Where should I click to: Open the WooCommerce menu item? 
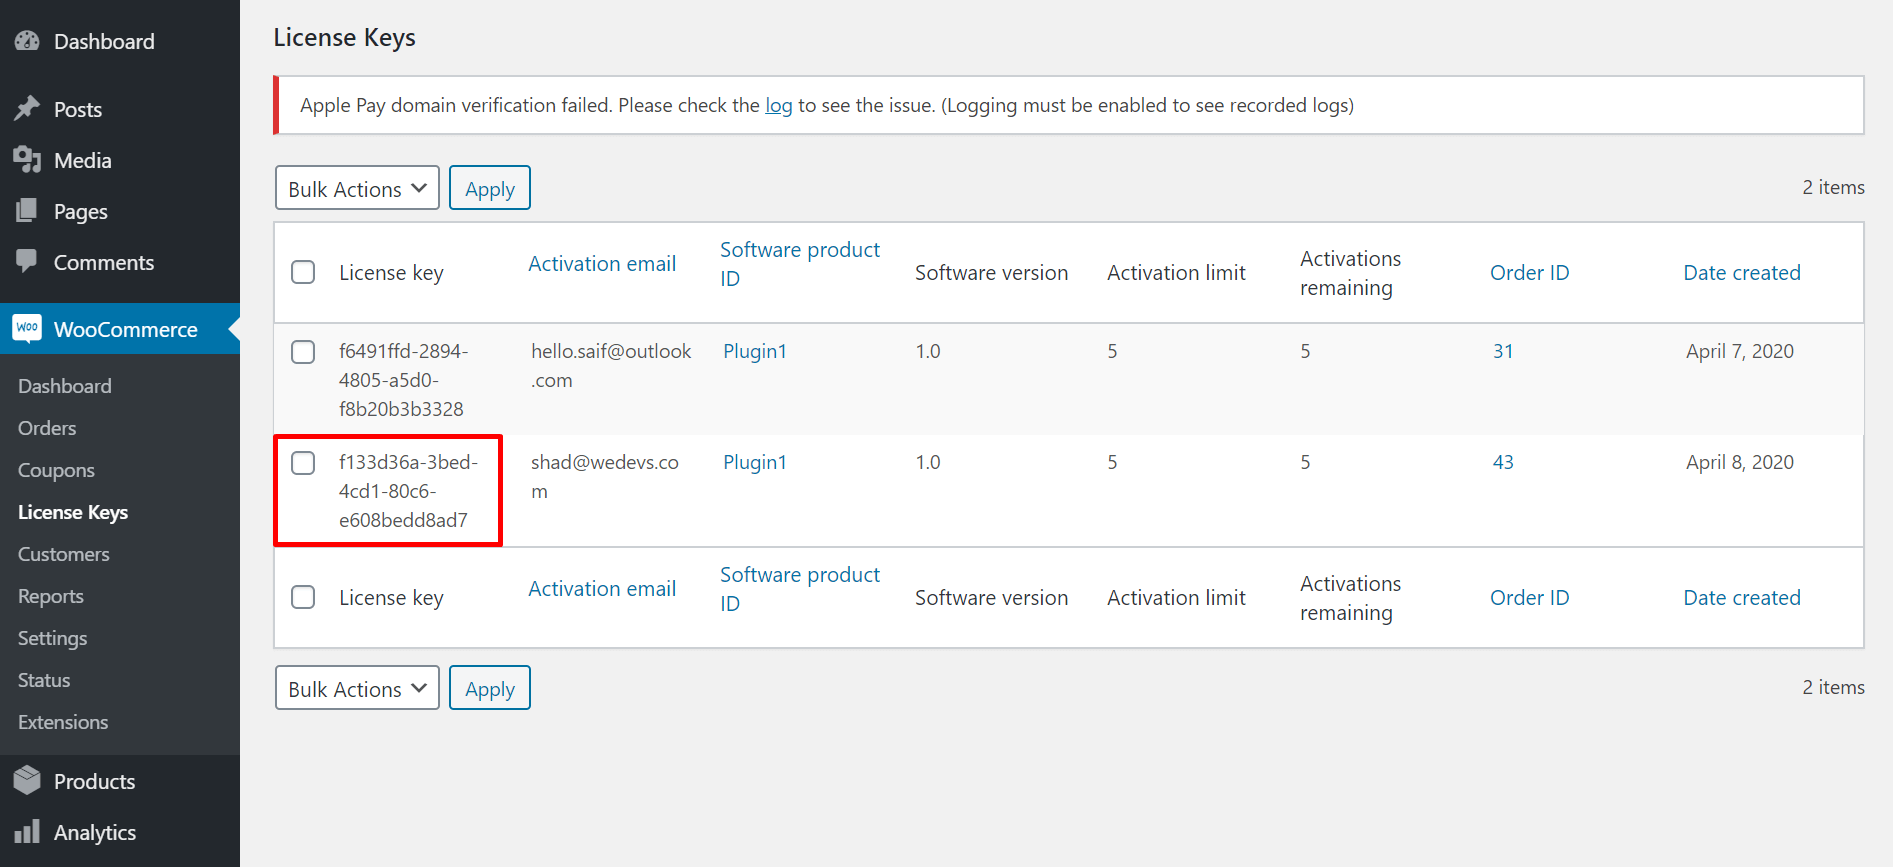(x=120, y=329)
